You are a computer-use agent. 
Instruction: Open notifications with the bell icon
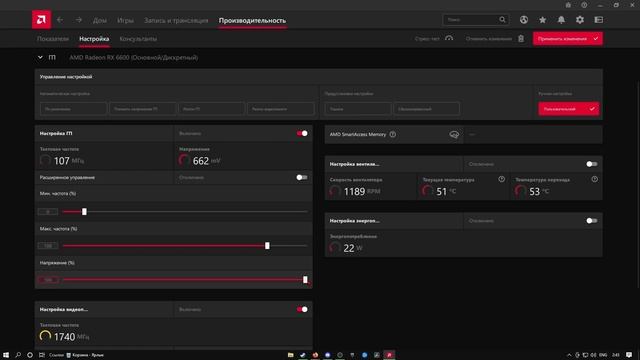pos(561,20)
